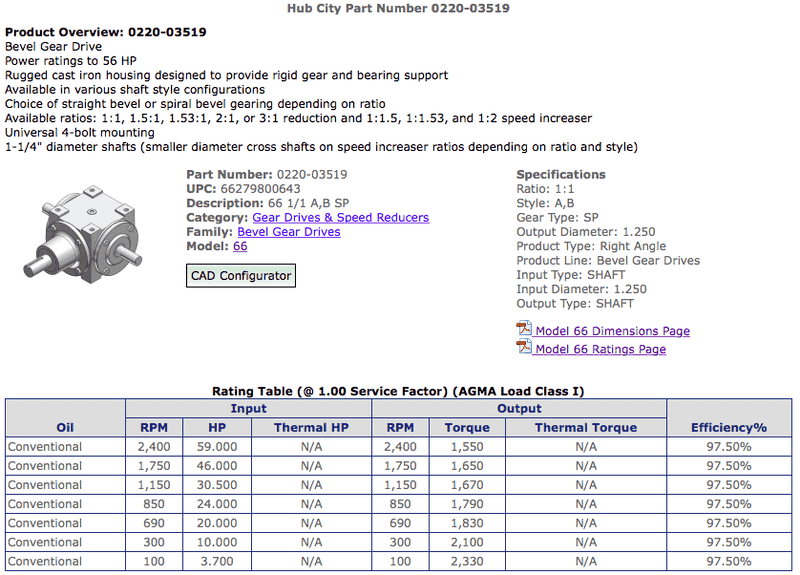Click the Thermal Torque column header
The image size is (800, 575).
click(586, 428)
